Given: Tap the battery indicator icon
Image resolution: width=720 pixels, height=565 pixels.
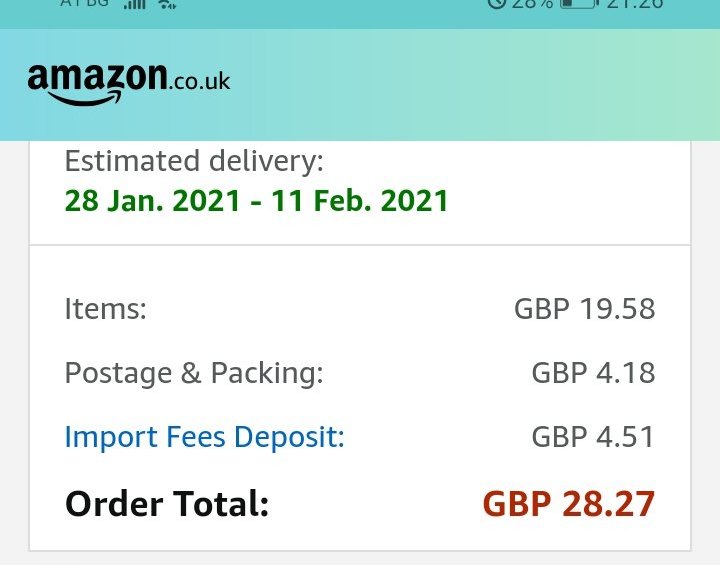Looking at the screenshot, I should point(579,4).
